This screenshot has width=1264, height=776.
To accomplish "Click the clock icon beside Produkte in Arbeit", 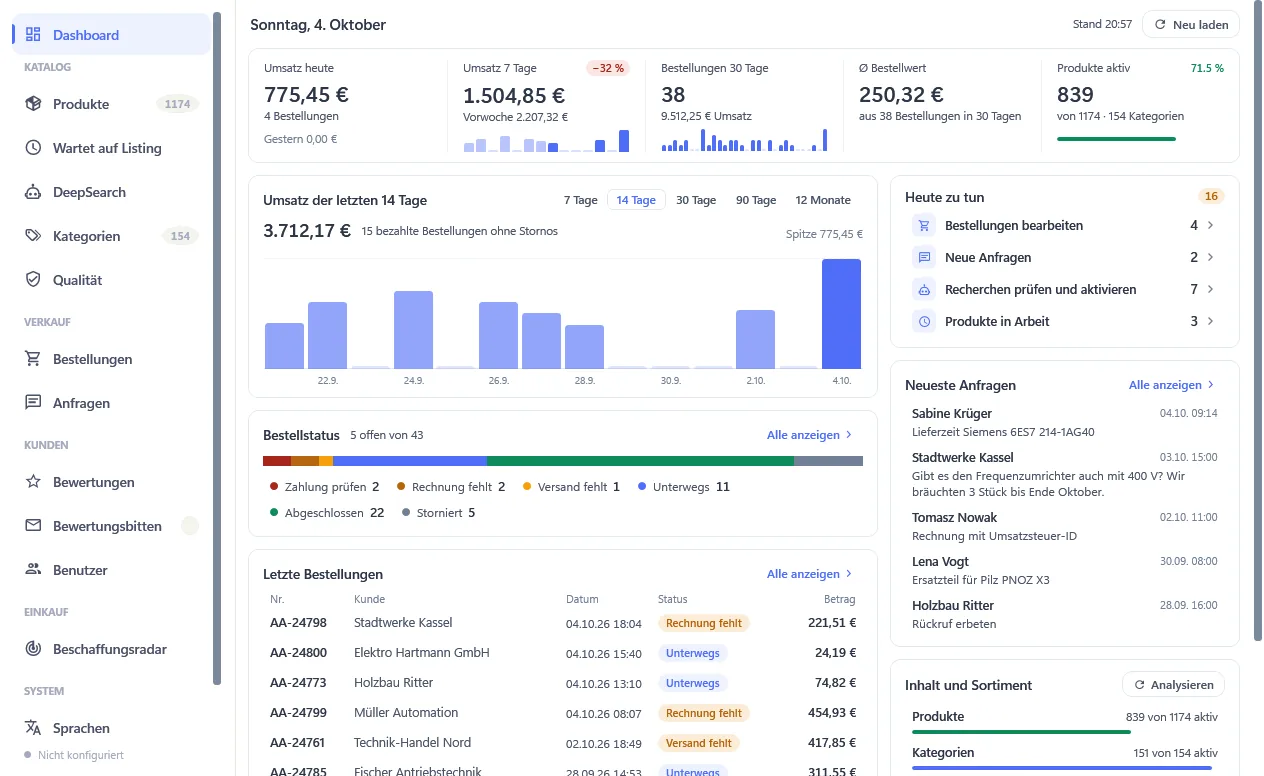I will pyautogui.click(x=924, y=322).
